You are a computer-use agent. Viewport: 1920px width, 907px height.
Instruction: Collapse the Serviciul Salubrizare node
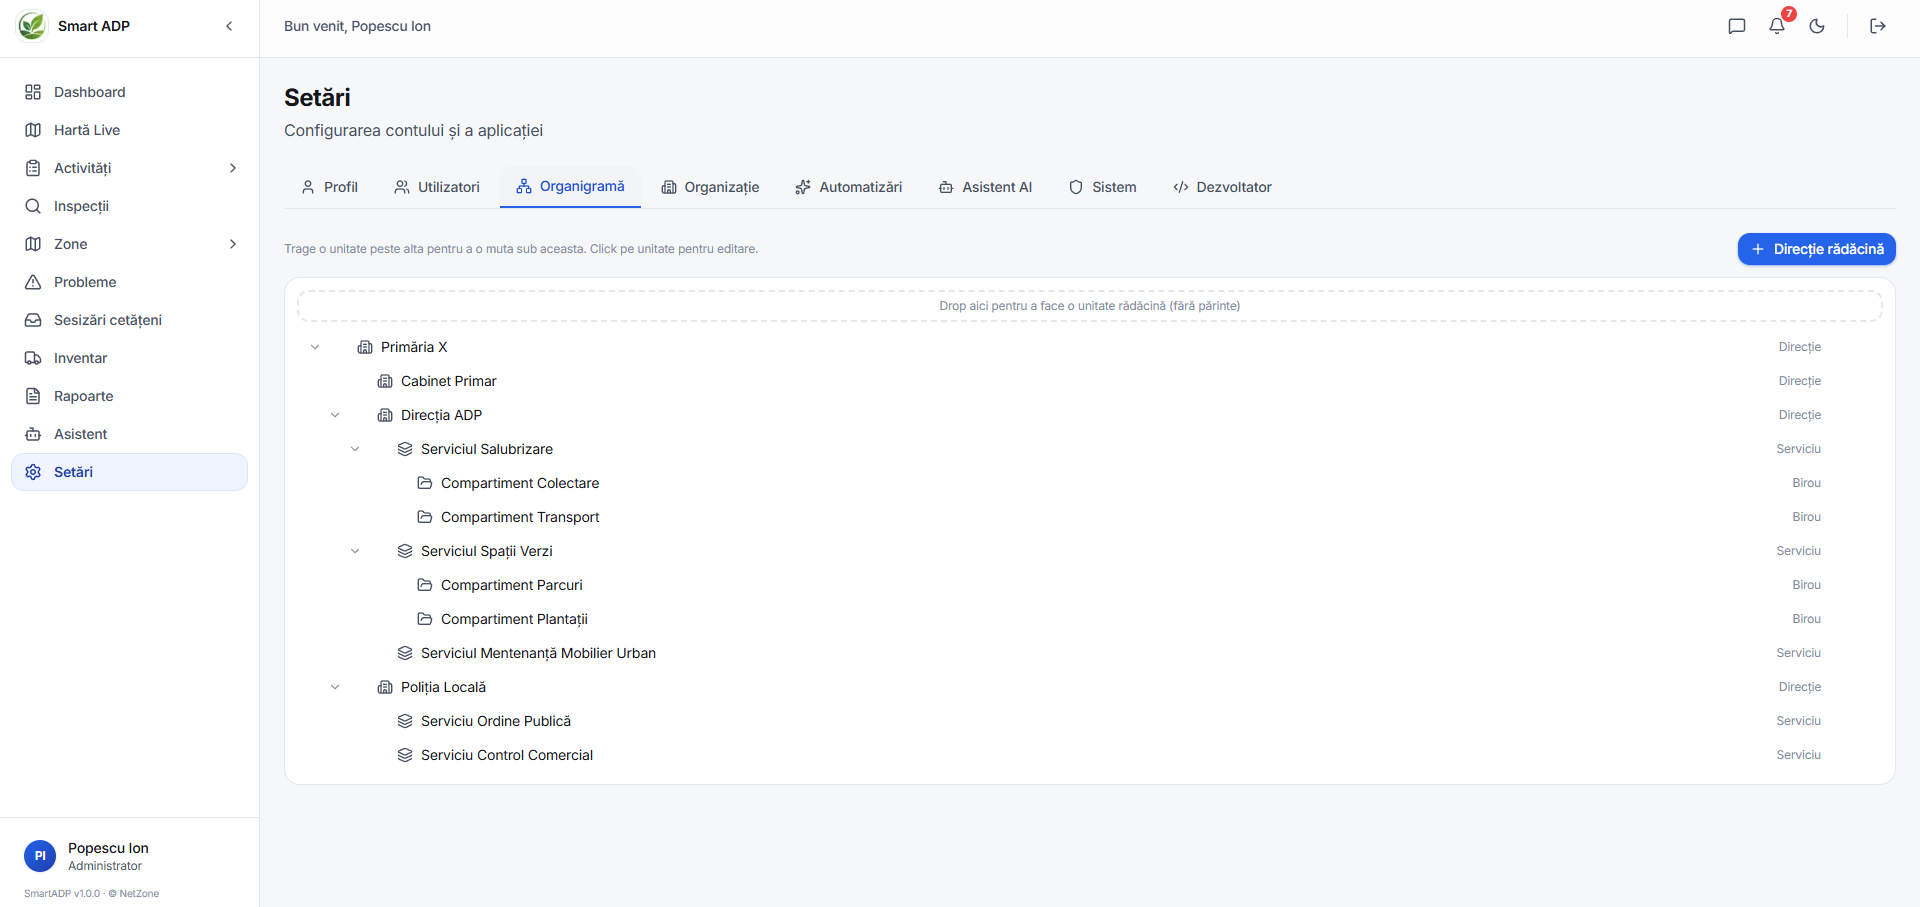click(x=355, y=449)
